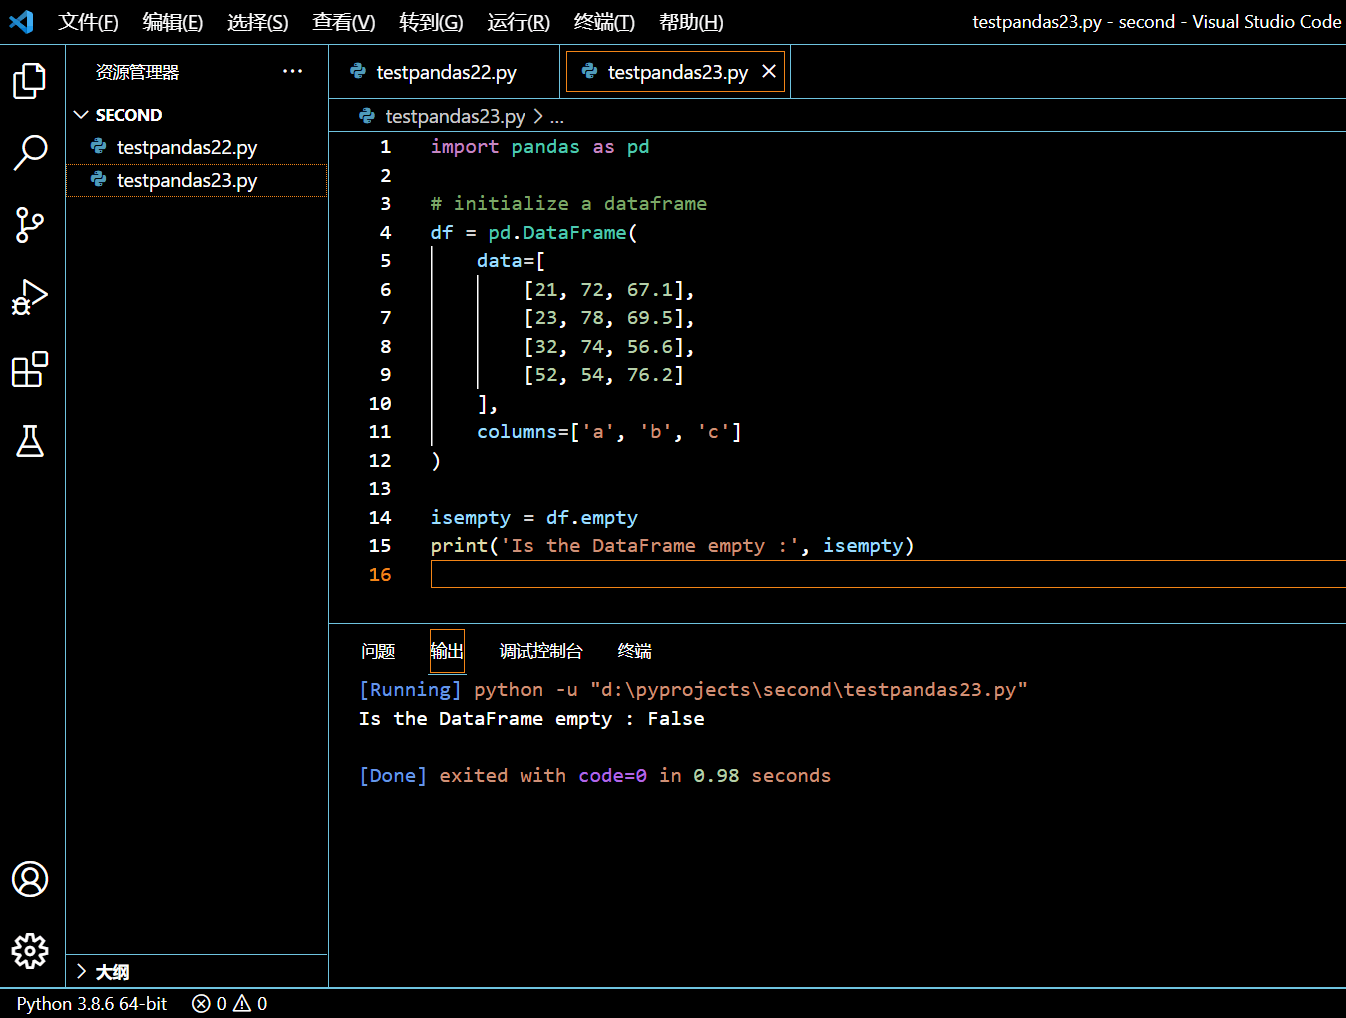Click testpandas23.py breadcrumb item
This screenshot has width=1346, height=1018.
click(455, 116)
